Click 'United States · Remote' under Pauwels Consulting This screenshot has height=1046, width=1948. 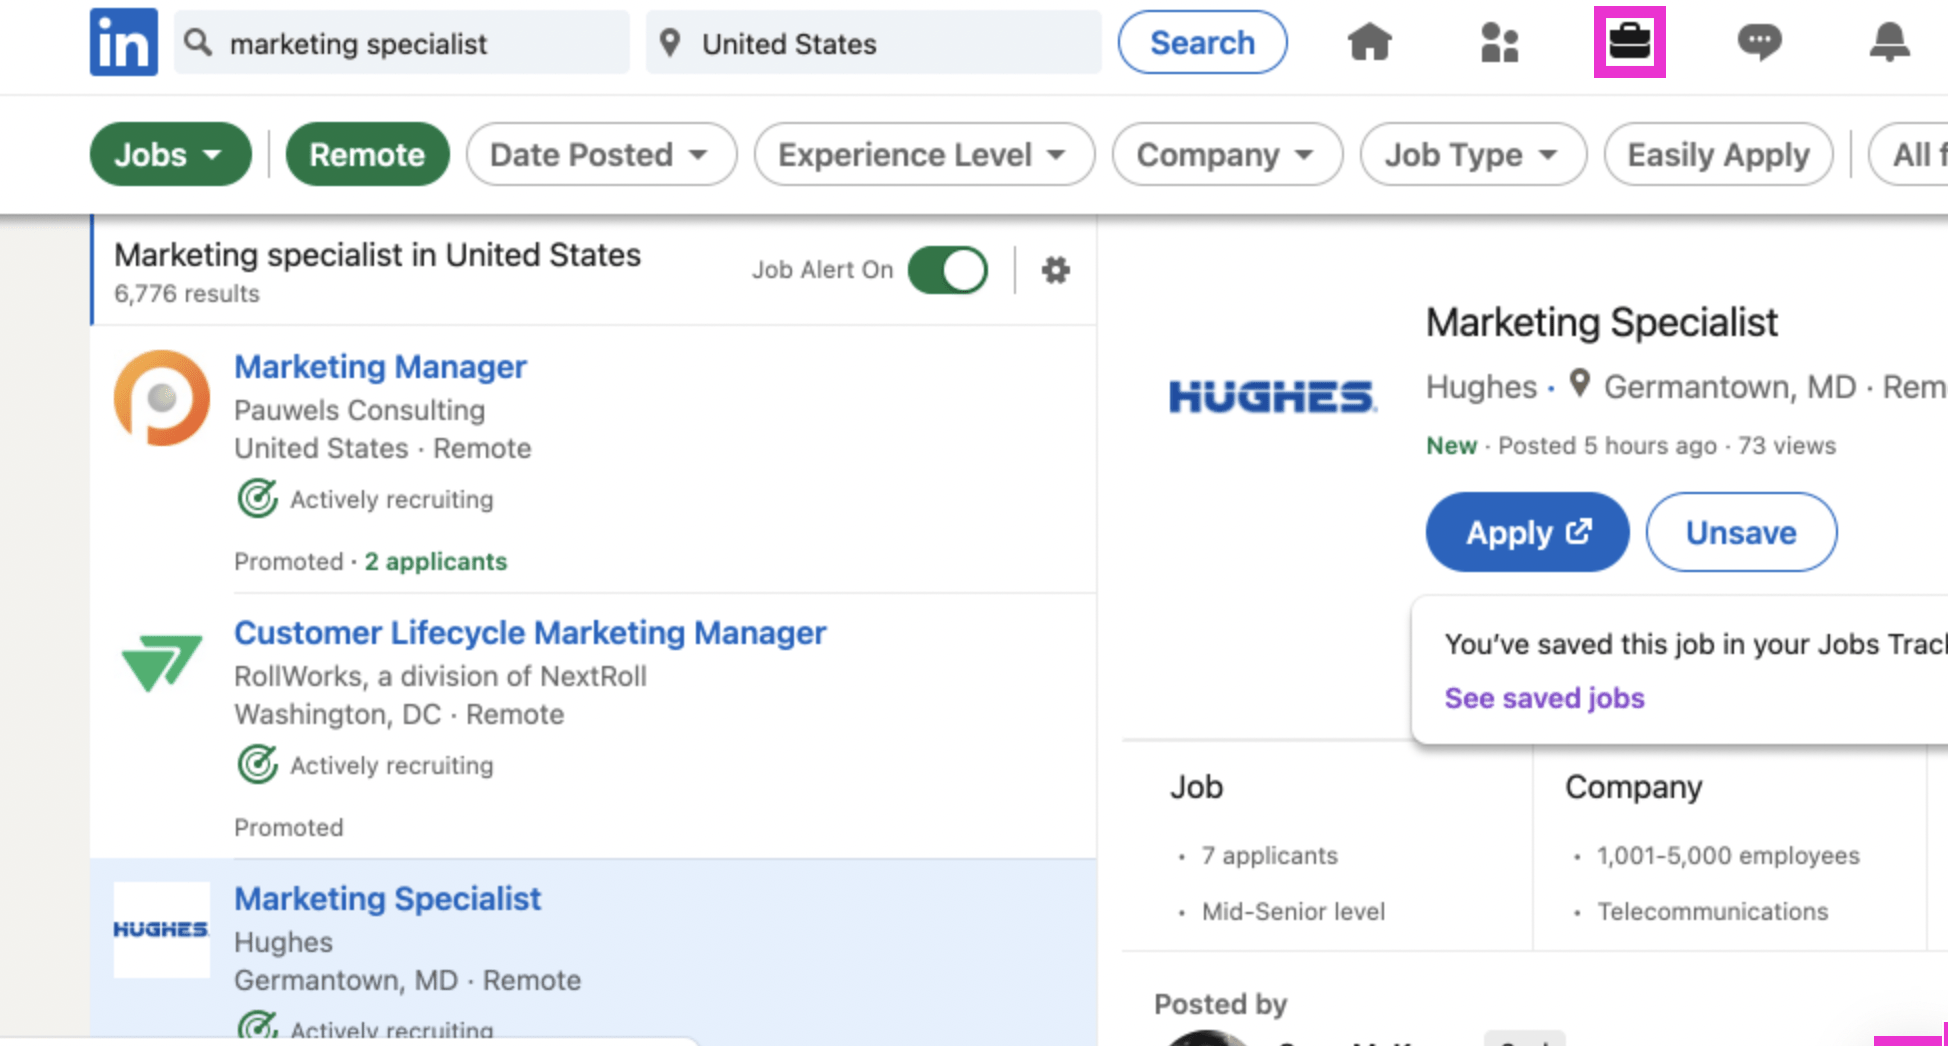383,448
